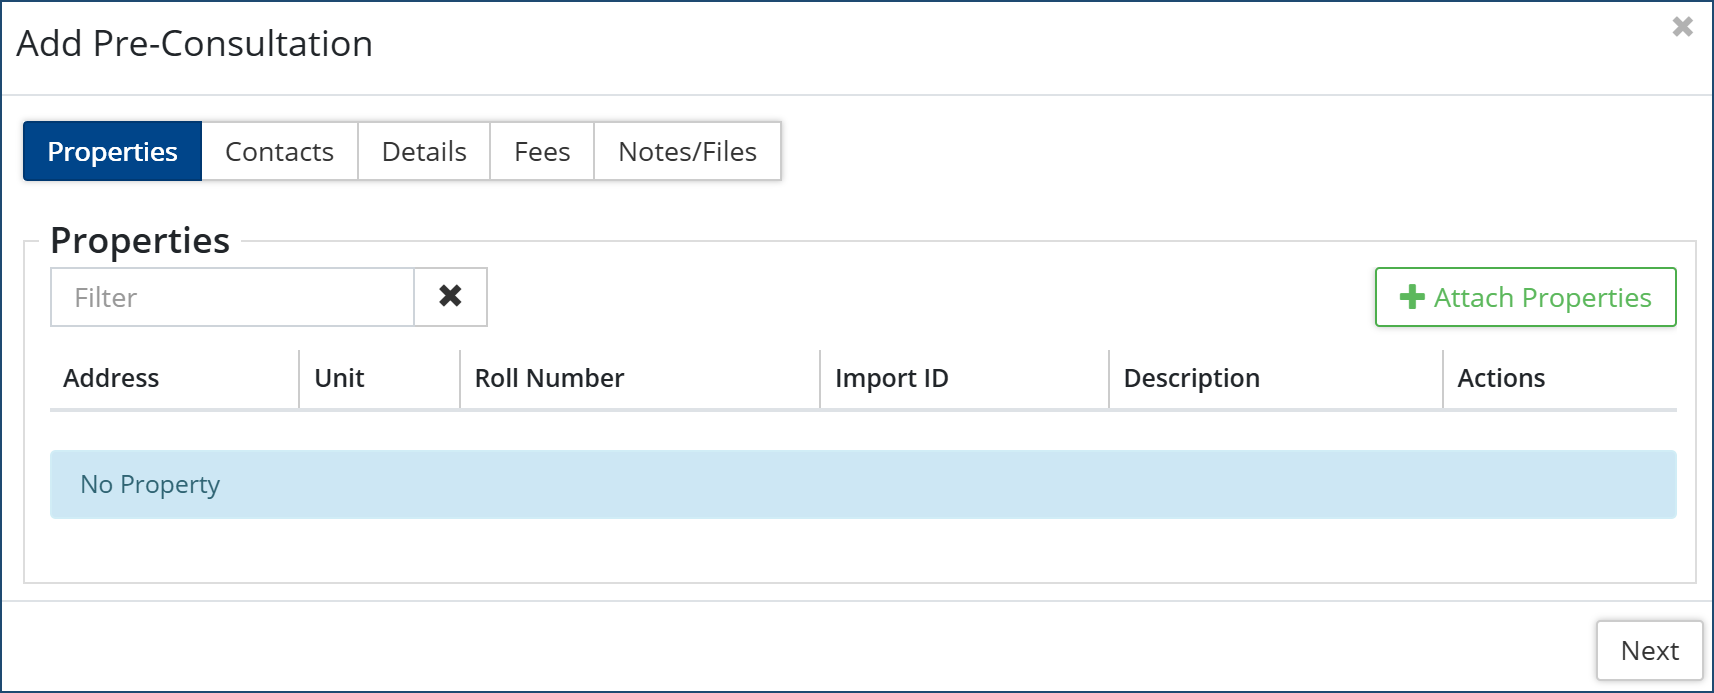The height and width of the screenshot is (693, 1714).
Task: Switch to the Contacts tab
Action: click(x=279, y=152)
